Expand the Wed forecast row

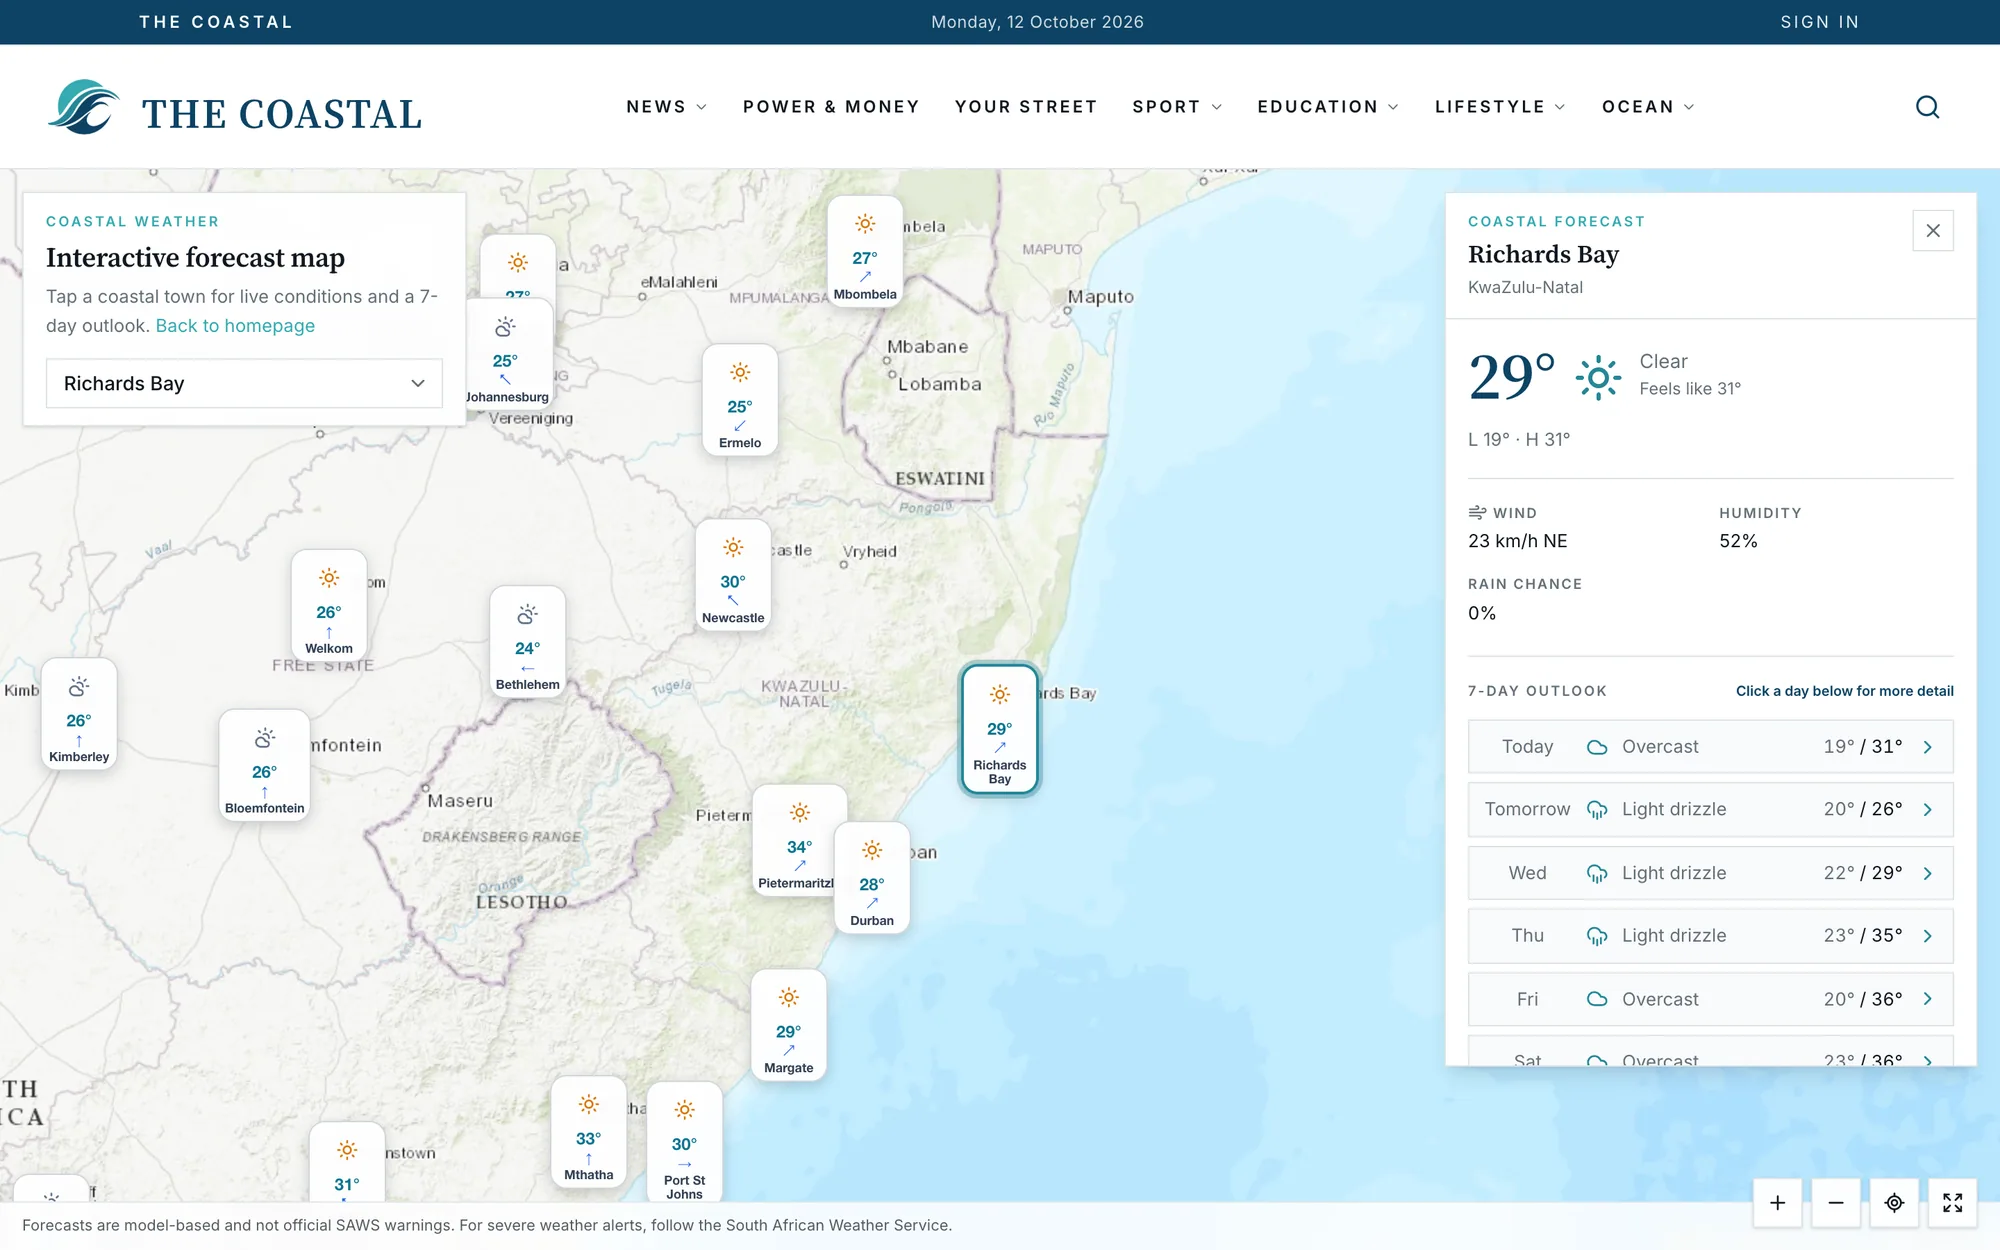(1710, 873)
